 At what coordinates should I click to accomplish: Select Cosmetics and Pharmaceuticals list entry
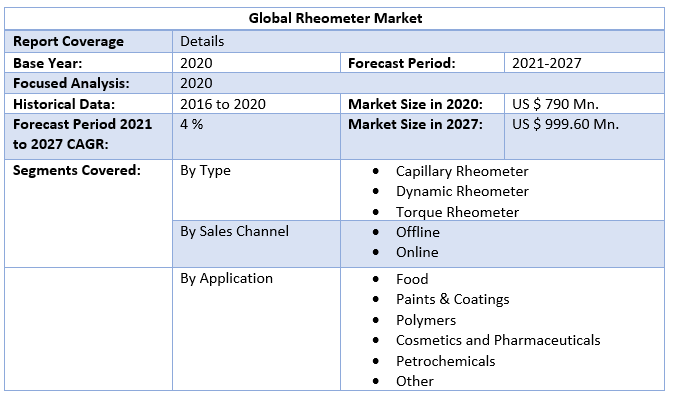(x=498, y=340)
